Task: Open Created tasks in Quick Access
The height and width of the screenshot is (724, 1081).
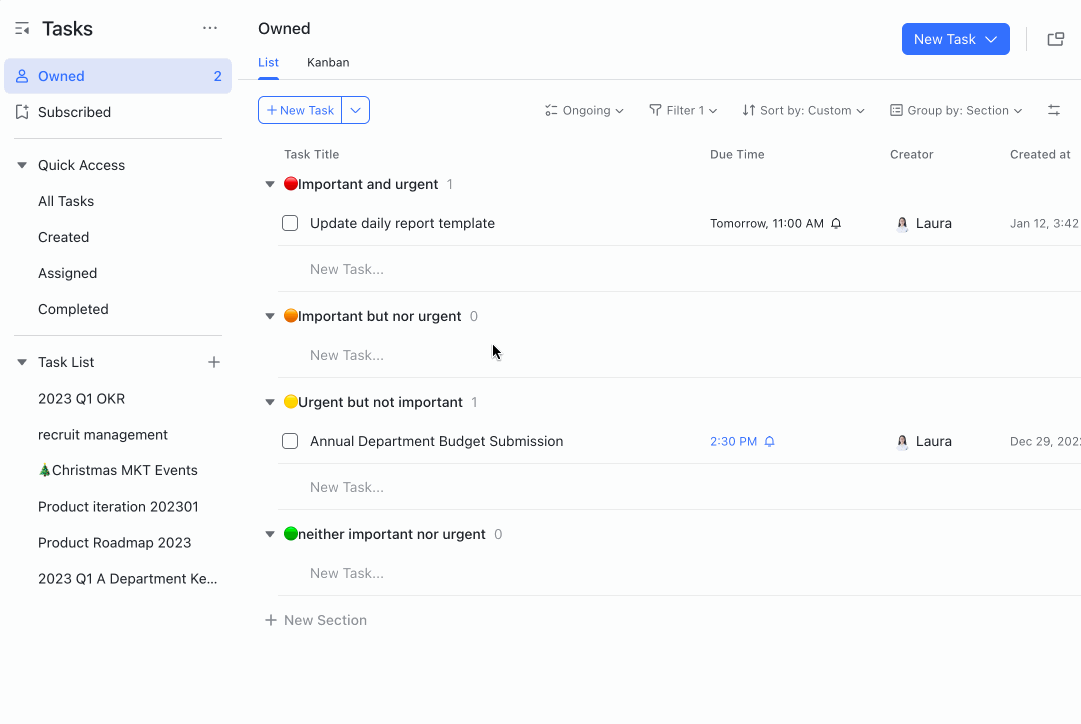Action: (x=63, y=237)
